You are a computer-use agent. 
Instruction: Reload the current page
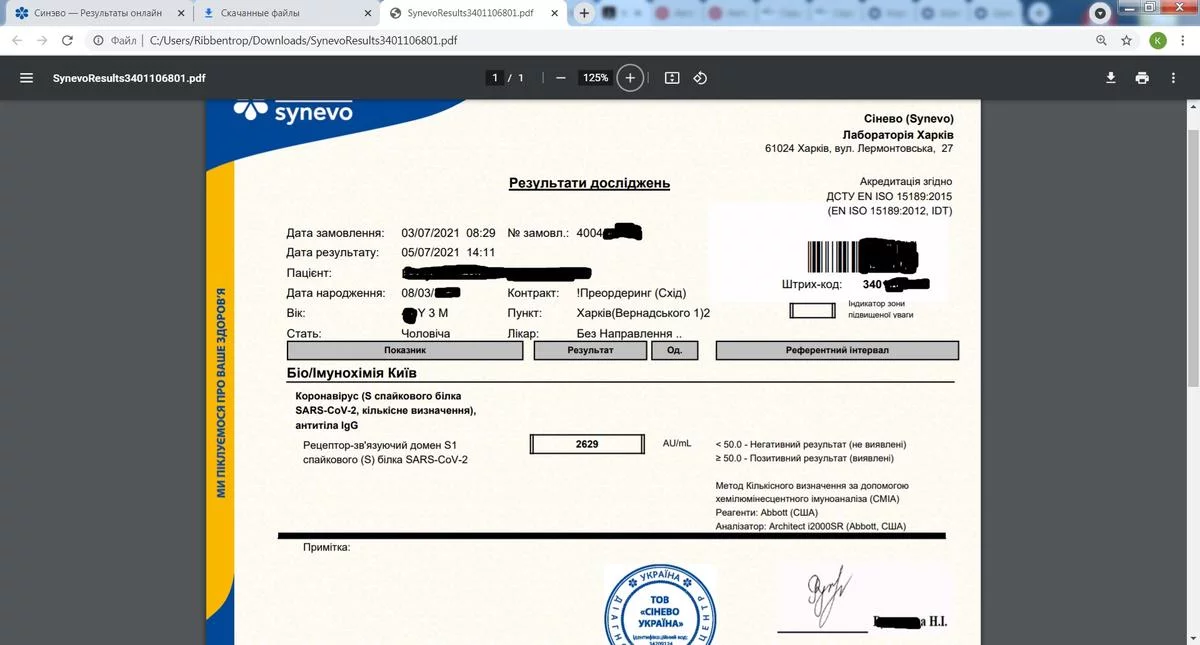(x=67, y=41)
